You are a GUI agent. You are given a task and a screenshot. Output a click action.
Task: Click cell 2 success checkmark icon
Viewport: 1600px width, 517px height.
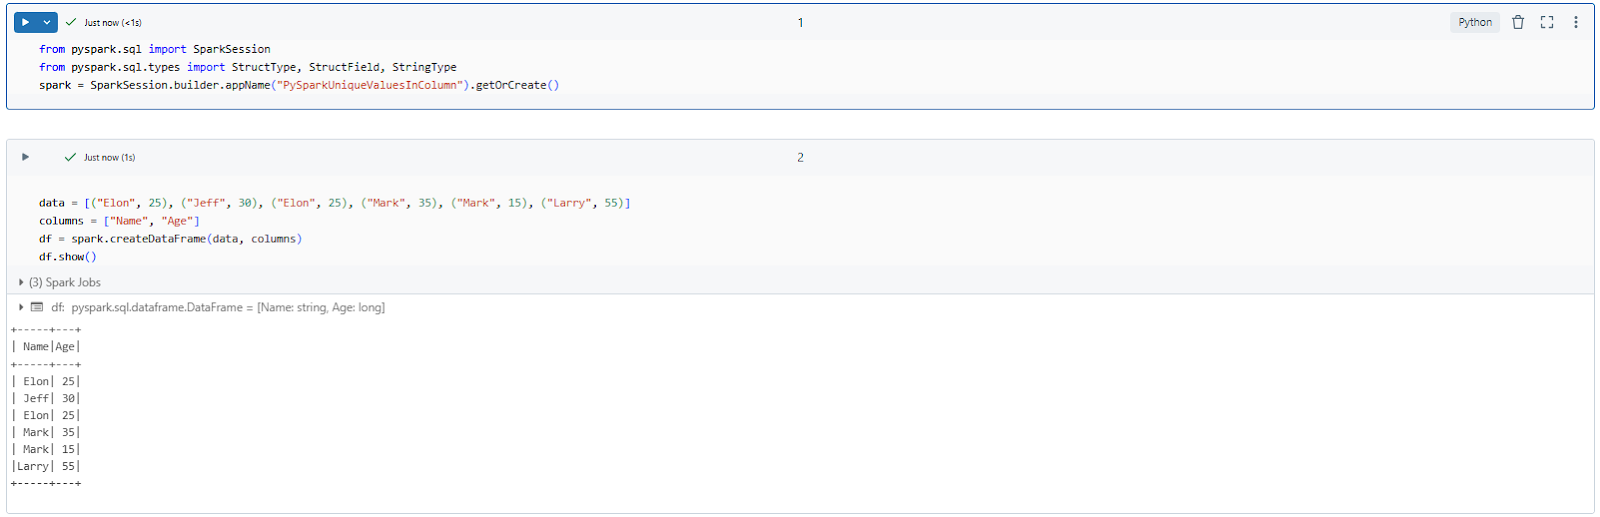tap(70, 157)
